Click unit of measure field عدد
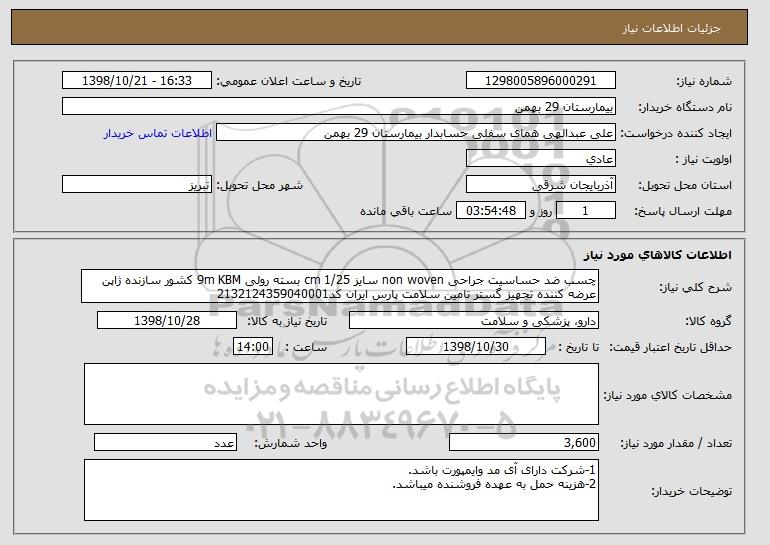 point(165,442)
